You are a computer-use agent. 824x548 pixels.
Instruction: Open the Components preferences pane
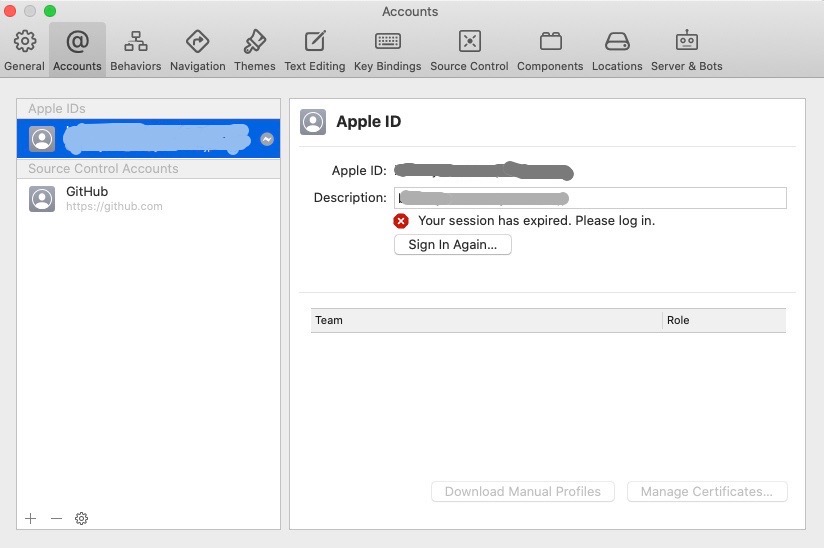(550, 50)
